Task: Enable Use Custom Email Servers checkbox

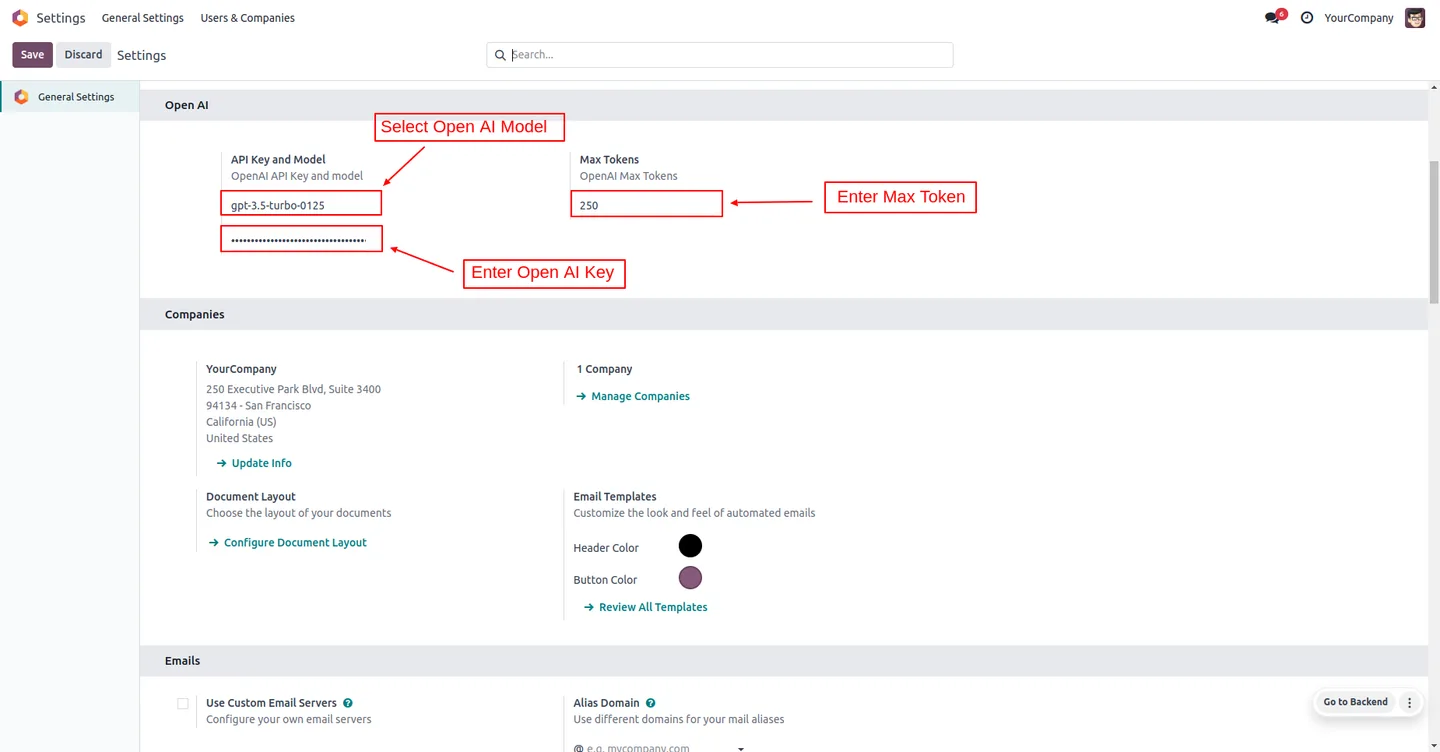Action: (x=183, y=704)
